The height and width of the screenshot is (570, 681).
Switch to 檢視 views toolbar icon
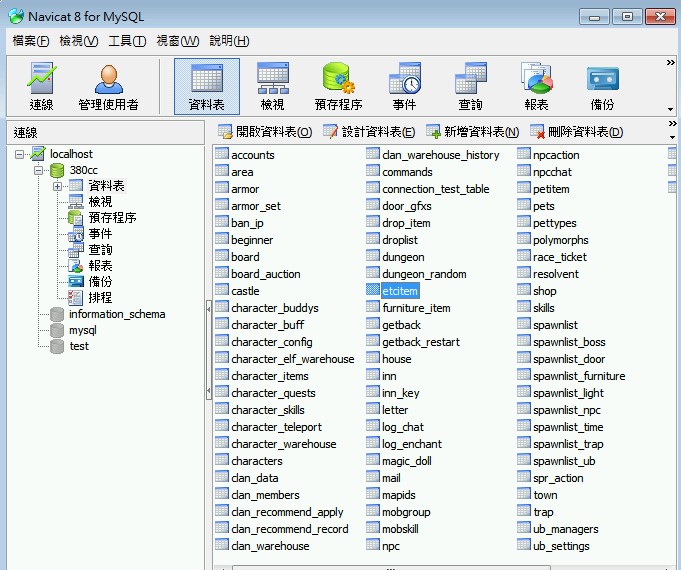(273, 87)
